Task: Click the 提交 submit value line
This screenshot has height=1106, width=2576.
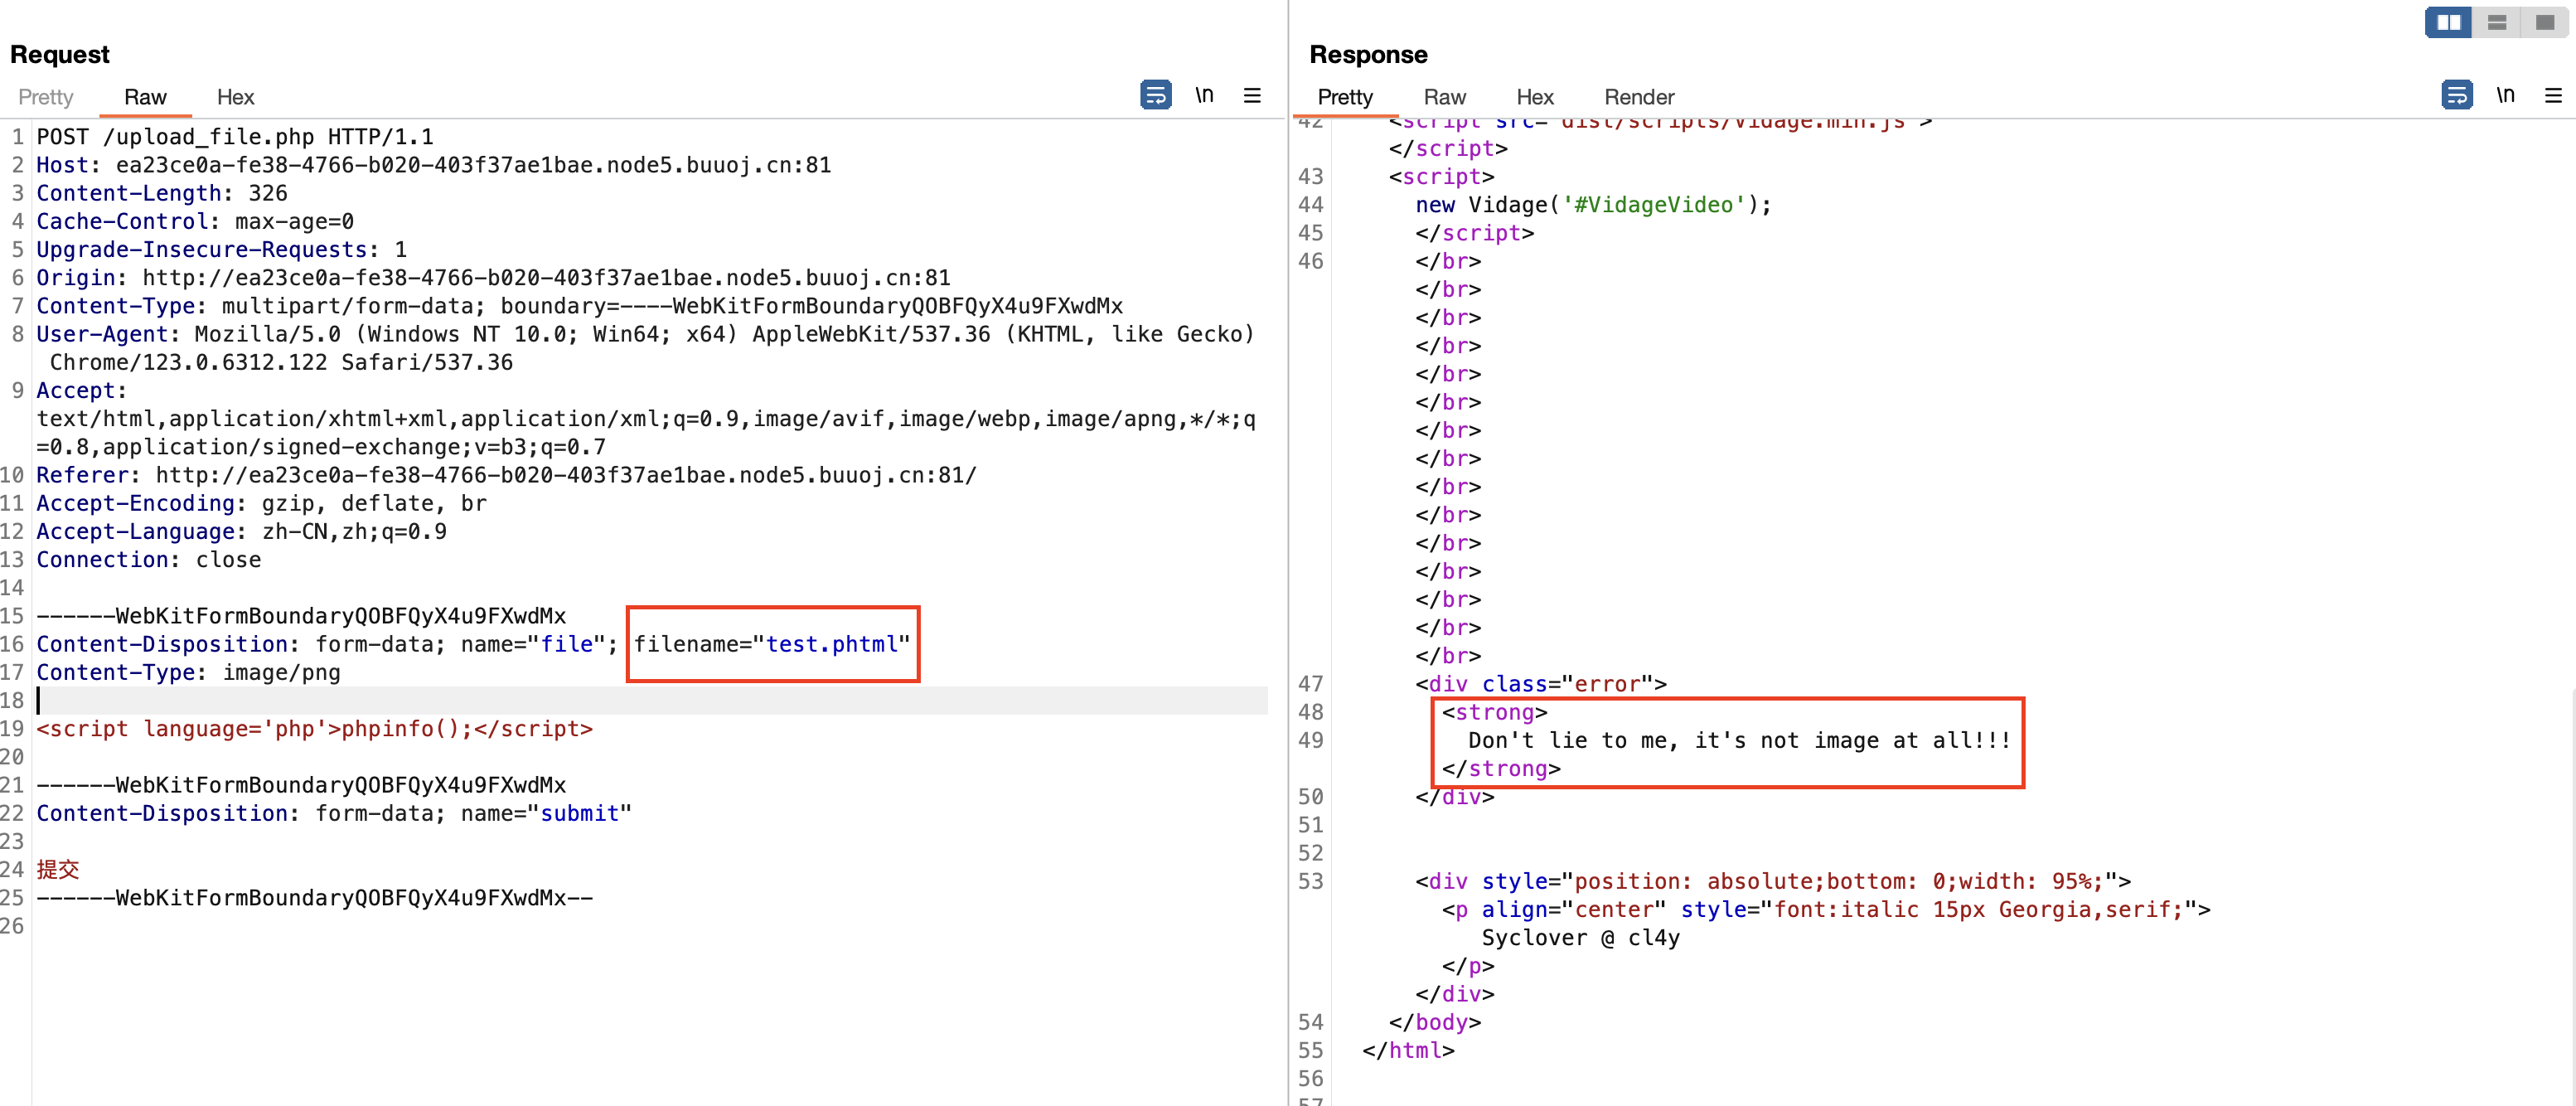Action: [x=58, y=870]
